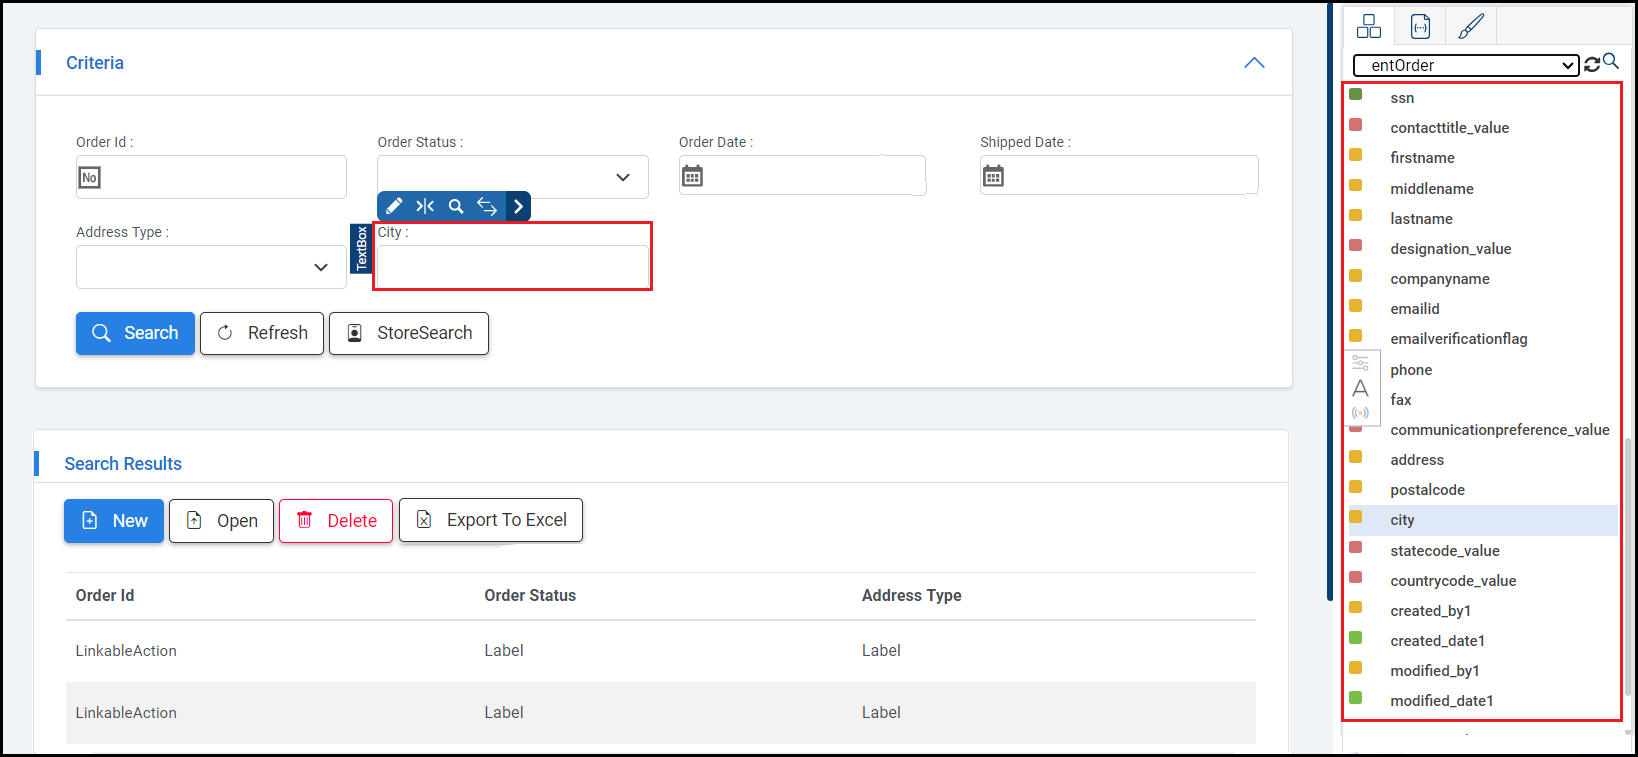Click the letter A text icon

(1360, 388)
